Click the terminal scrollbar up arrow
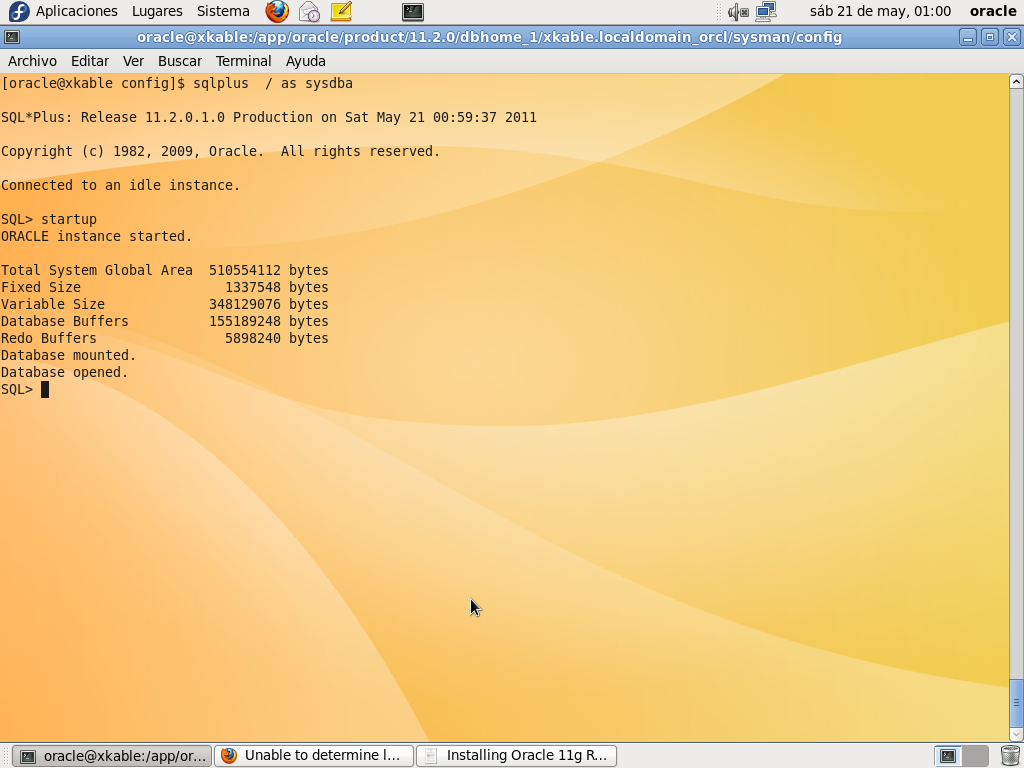Screen dimensions: 1024x768 point(1016,82)
